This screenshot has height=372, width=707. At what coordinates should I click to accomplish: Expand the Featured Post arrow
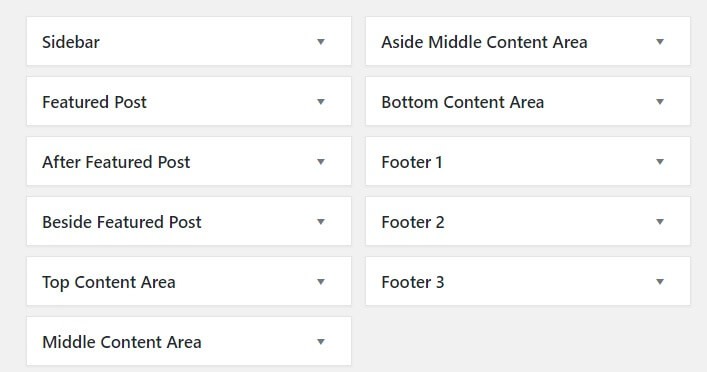point(321,102)
